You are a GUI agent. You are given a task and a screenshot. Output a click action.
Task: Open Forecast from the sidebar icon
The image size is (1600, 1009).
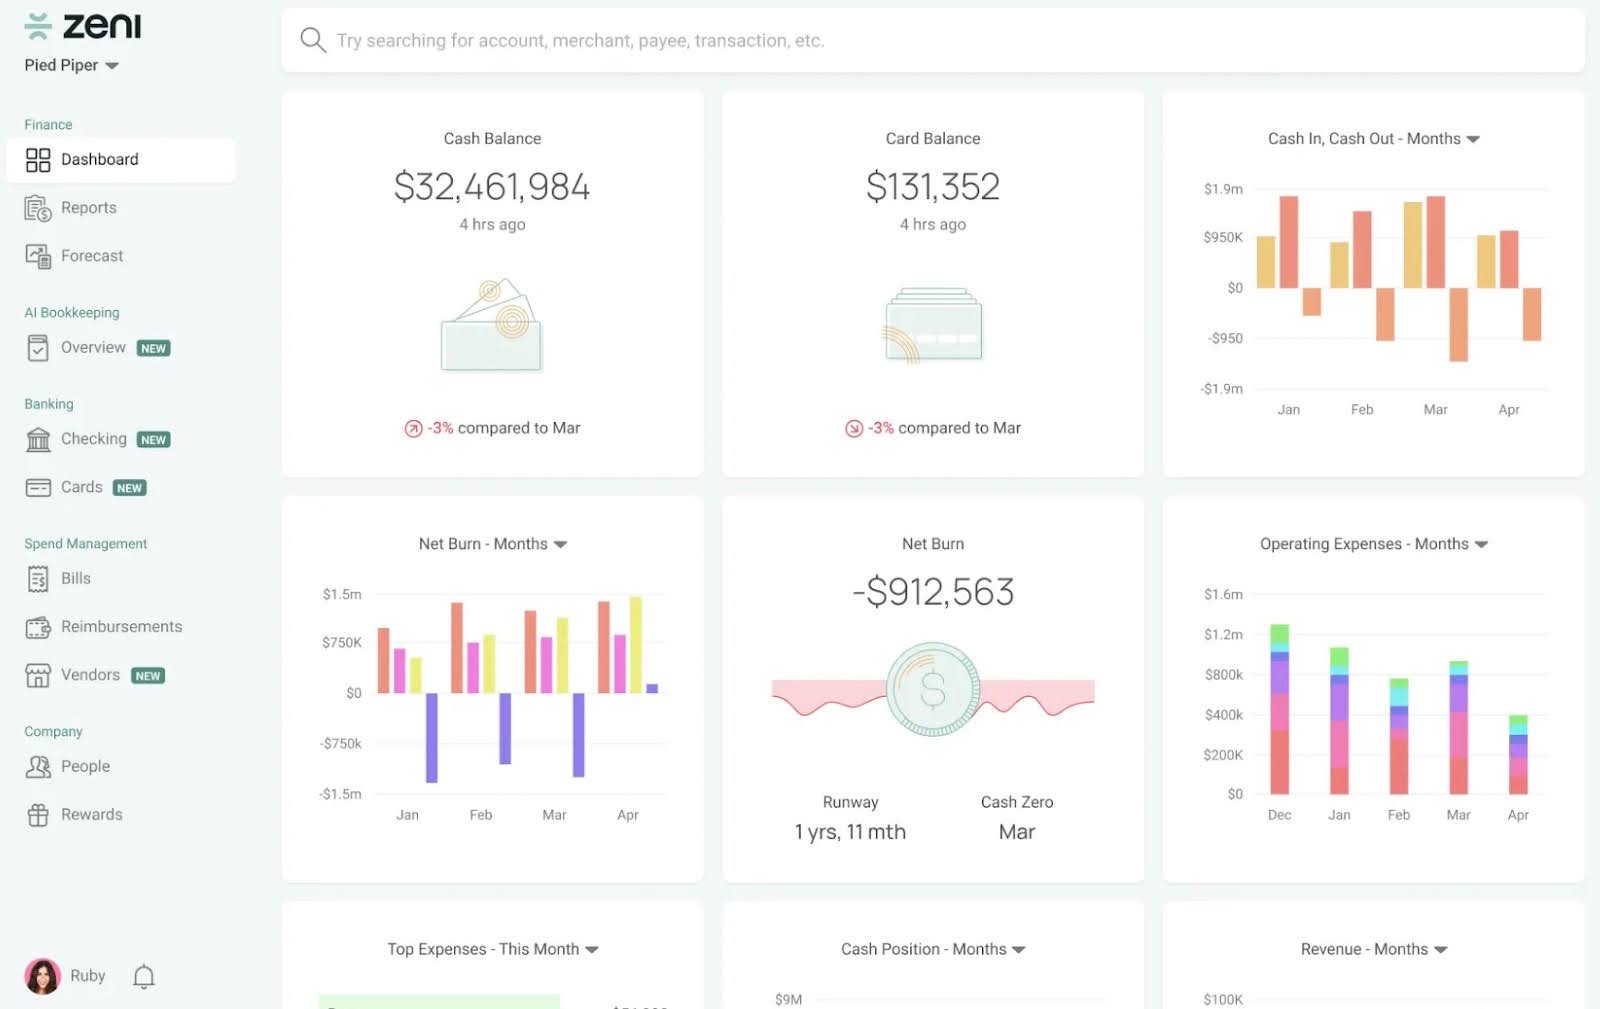[x=36, y=255]
